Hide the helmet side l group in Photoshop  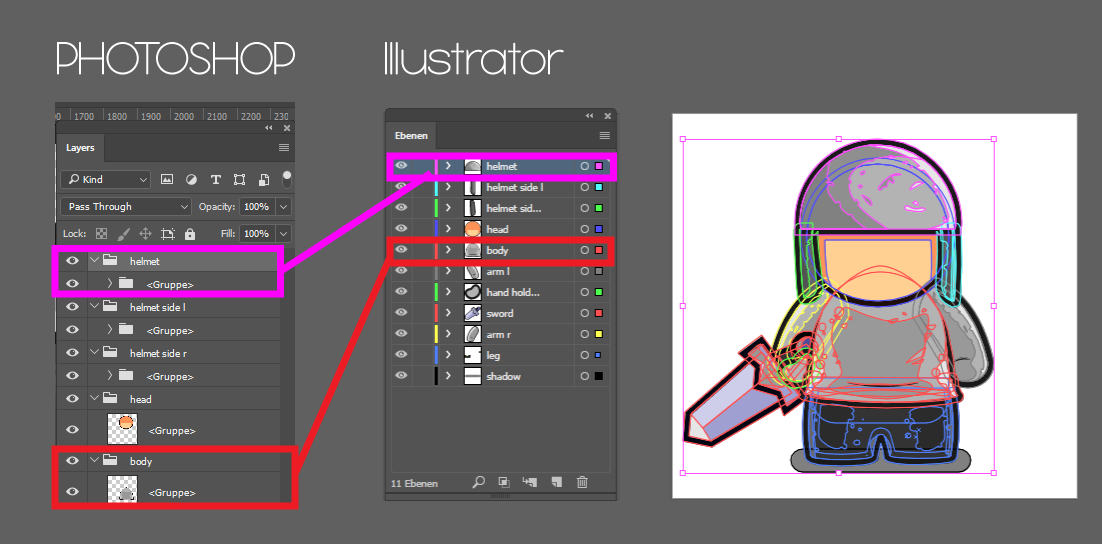(x=72, y=306)
